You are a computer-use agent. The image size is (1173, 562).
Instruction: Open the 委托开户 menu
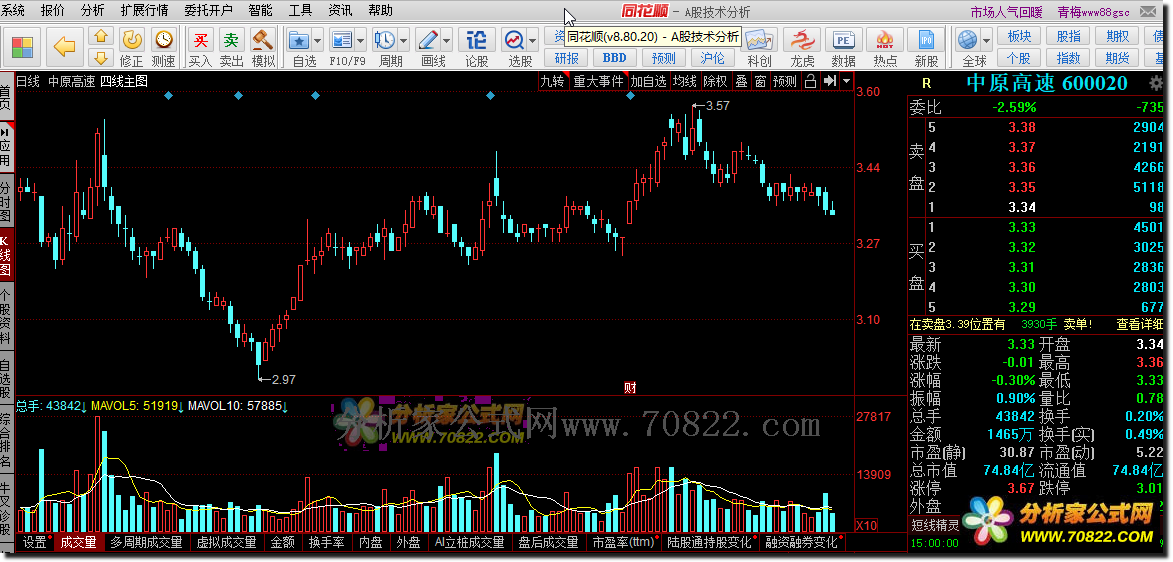click(209, 10)
